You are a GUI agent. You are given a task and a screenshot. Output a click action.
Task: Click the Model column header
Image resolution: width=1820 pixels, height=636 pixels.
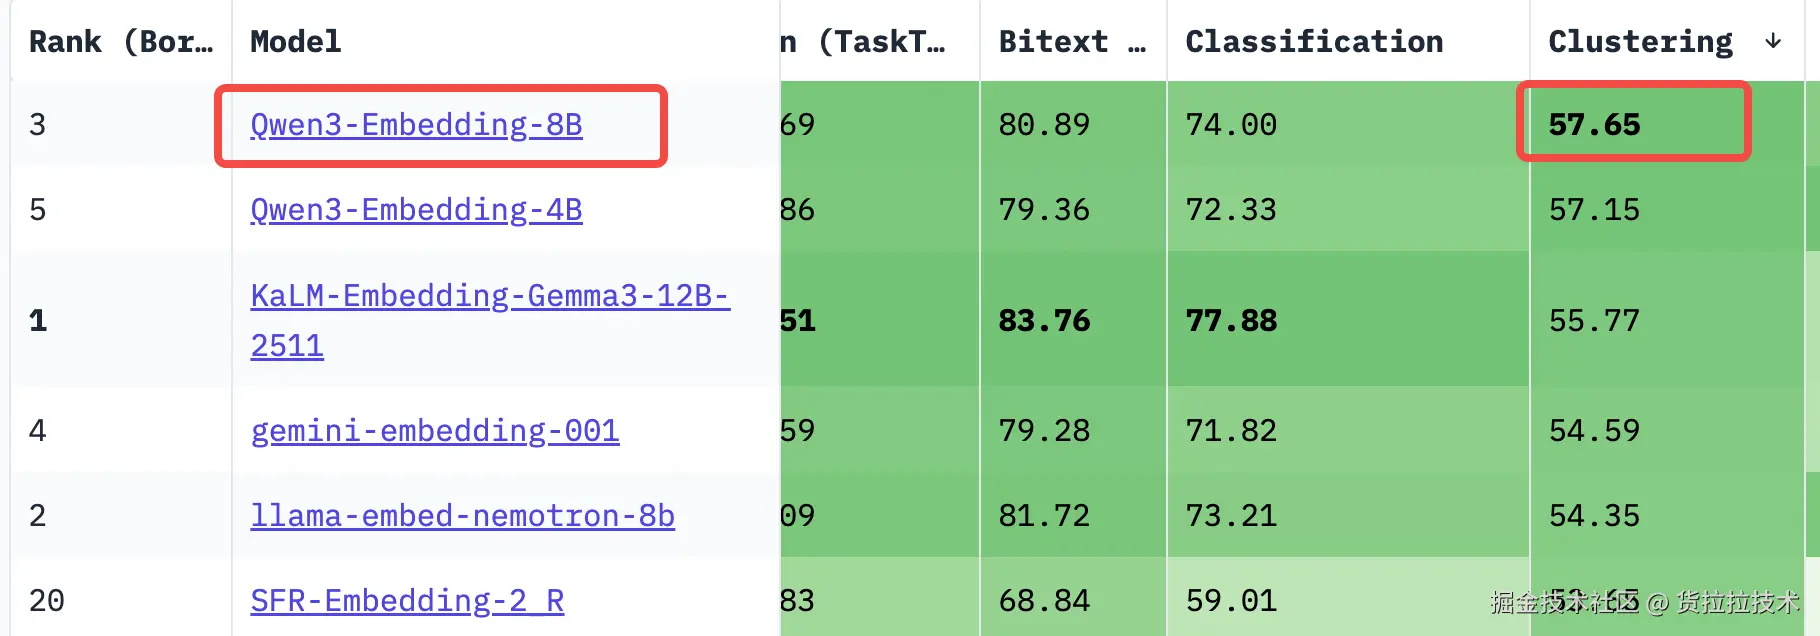295,42
